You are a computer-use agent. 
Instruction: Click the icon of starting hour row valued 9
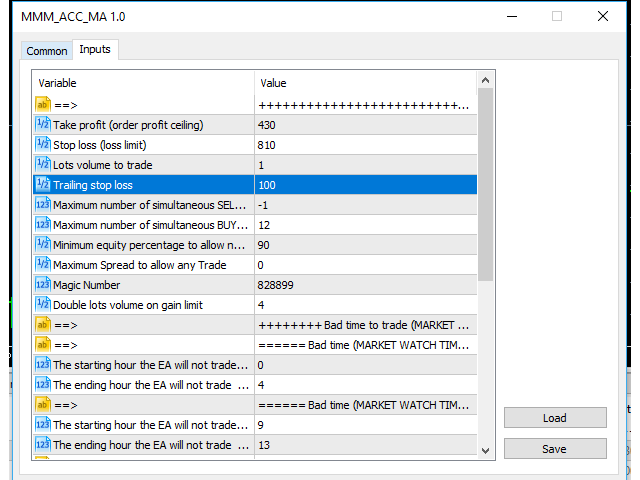43,425
